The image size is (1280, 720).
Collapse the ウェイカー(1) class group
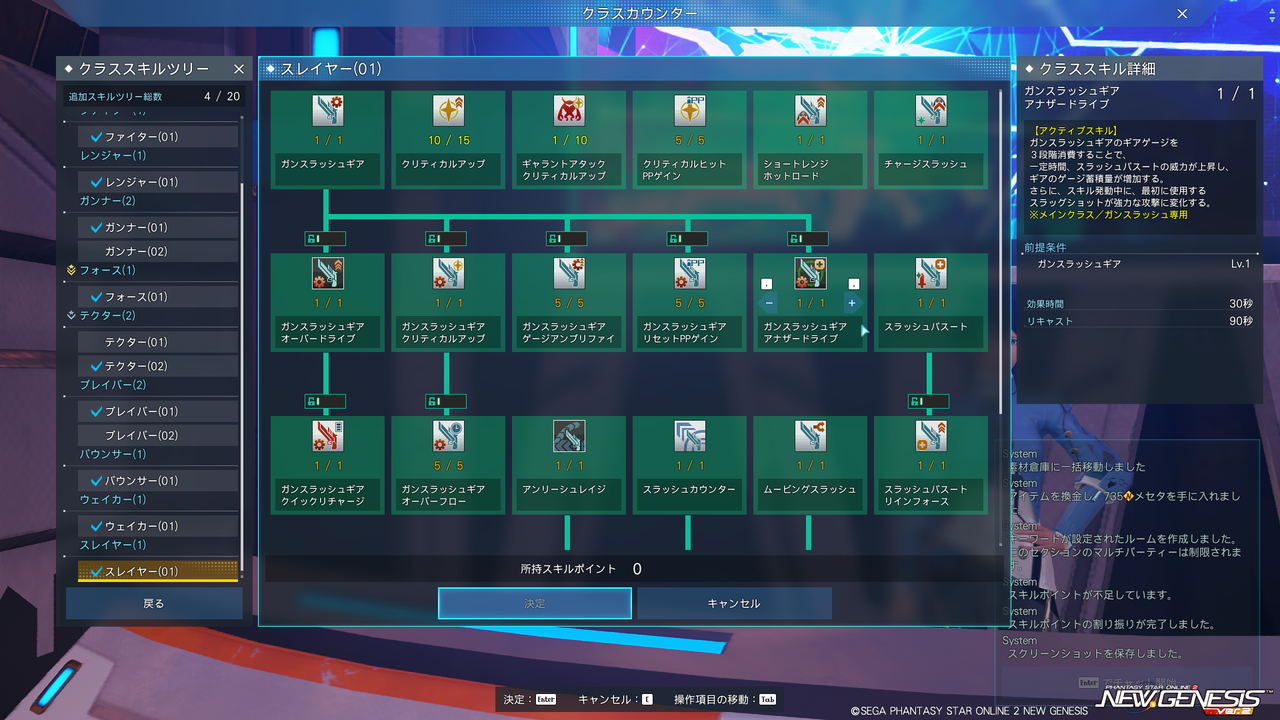pos(113,499)
